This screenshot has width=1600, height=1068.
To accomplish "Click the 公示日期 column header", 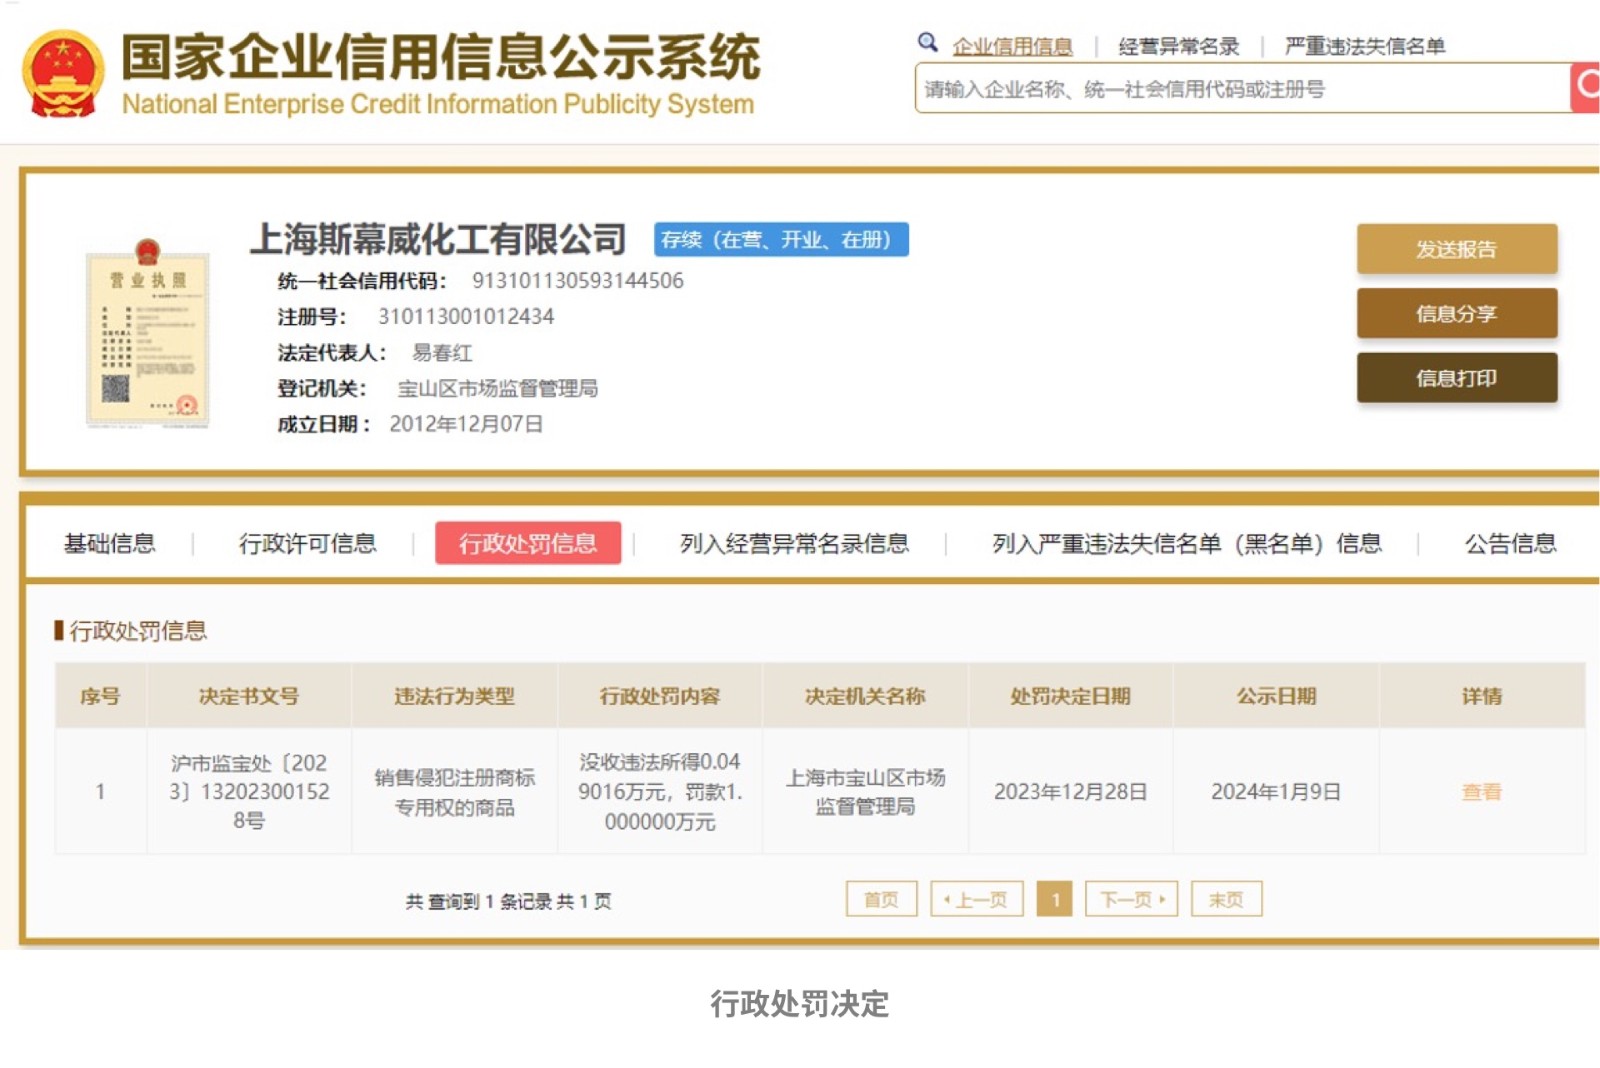I will click(1276, 696).
